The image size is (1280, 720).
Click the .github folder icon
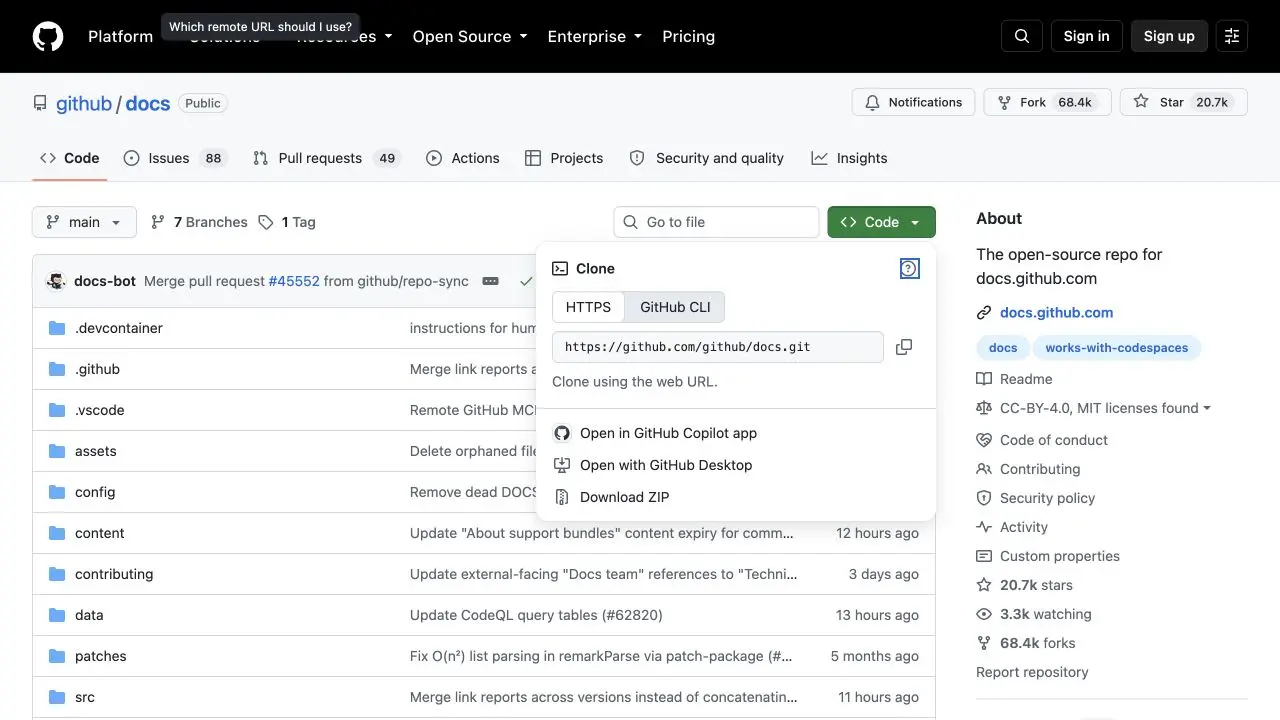57,369
